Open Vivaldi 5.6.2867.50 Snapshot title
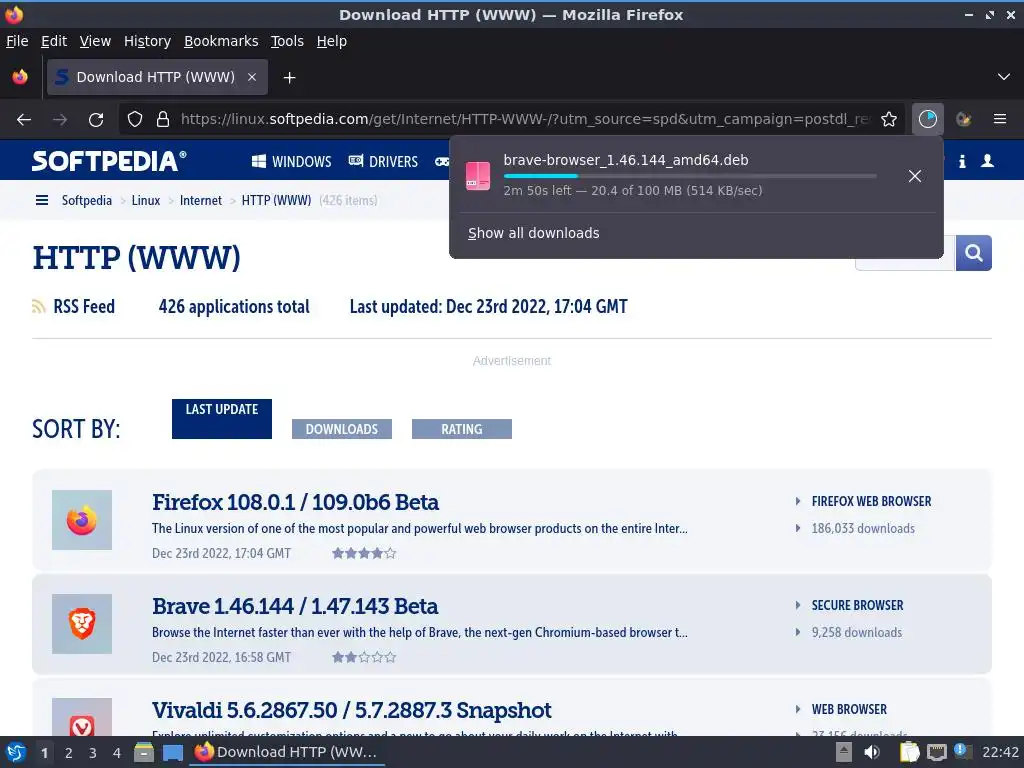Viewport: 1024px width, 768px height. tap(351, 710)
